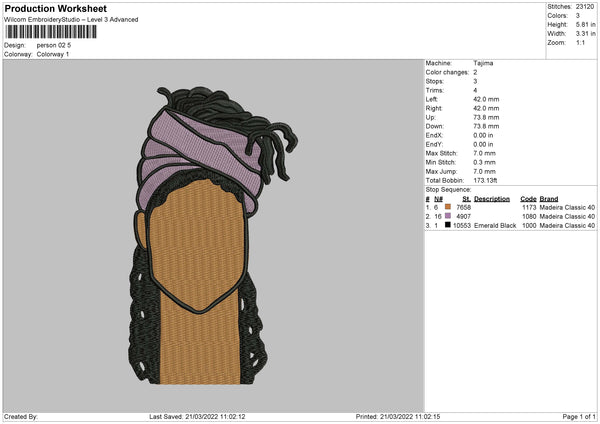Click the Width value '3.31 in'

586,34
